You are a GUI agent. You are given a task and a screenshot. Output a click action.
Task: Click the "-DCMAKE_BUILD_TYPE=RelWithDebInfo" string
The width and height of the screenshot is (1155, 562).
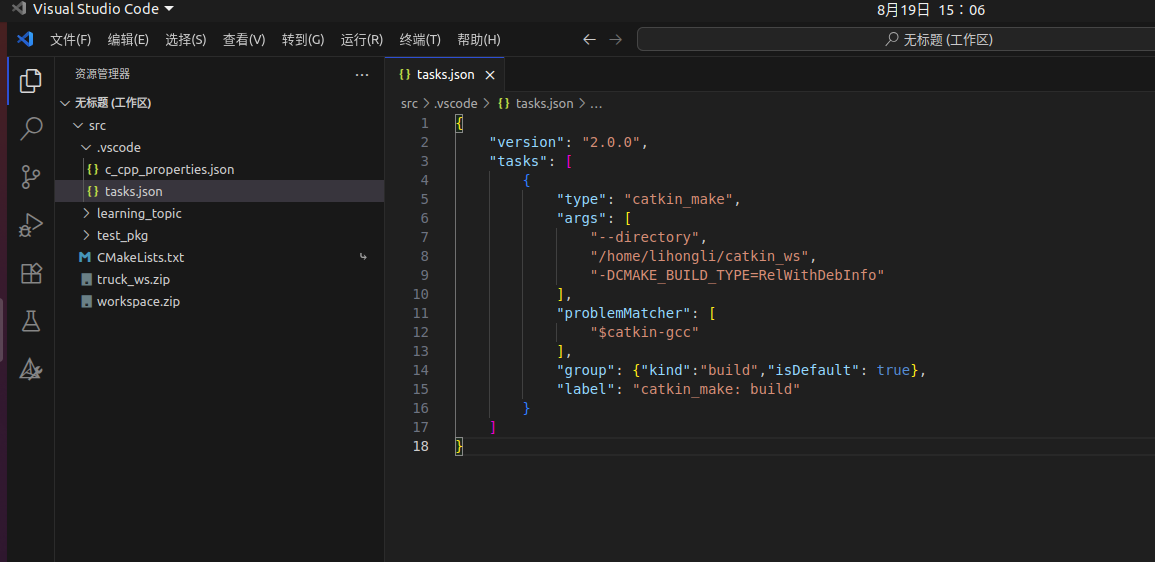[737, 276]
